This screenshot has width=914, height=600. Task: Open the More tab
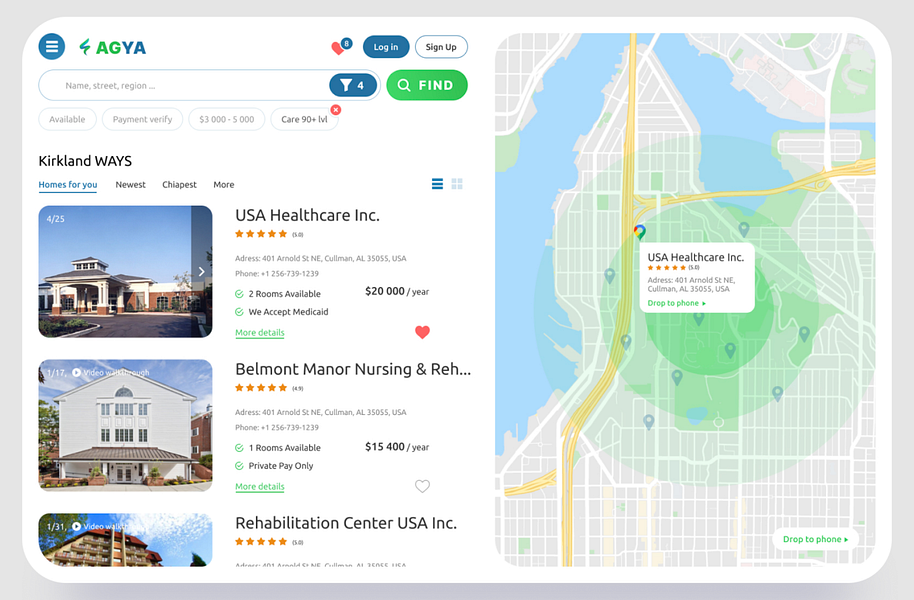pos(224,185)
